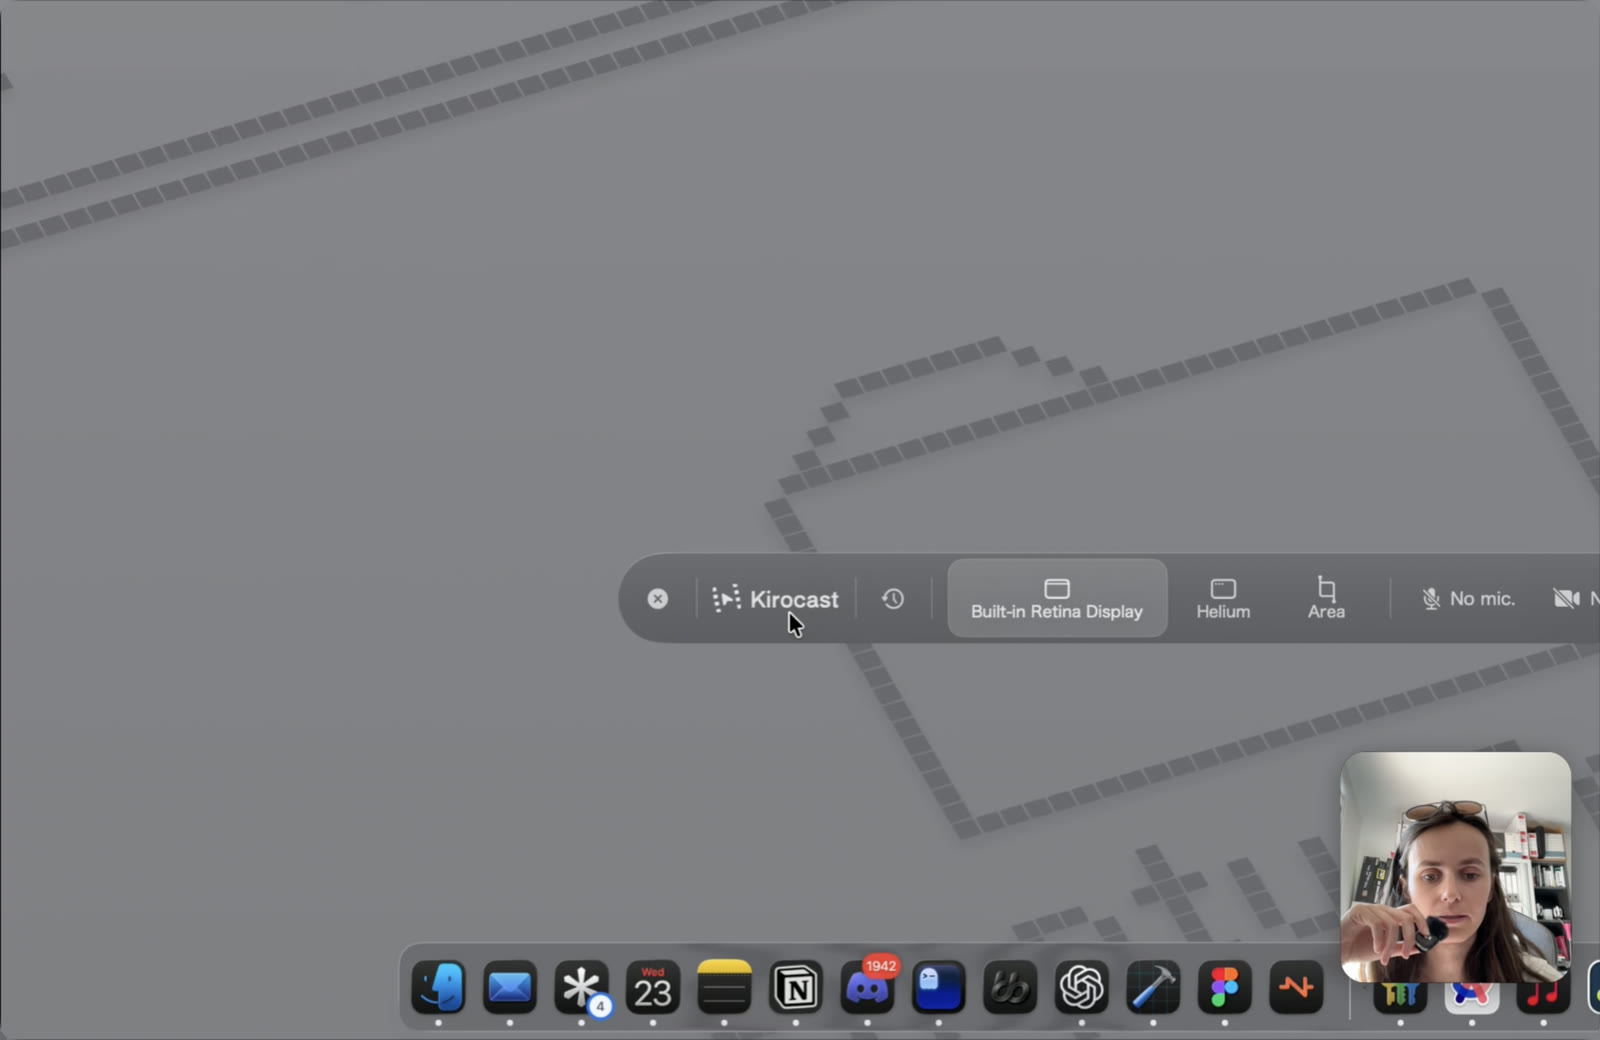The image size is (1600, 1040).
Task: Select the Helium window capture option
Action: (1223, 598)
